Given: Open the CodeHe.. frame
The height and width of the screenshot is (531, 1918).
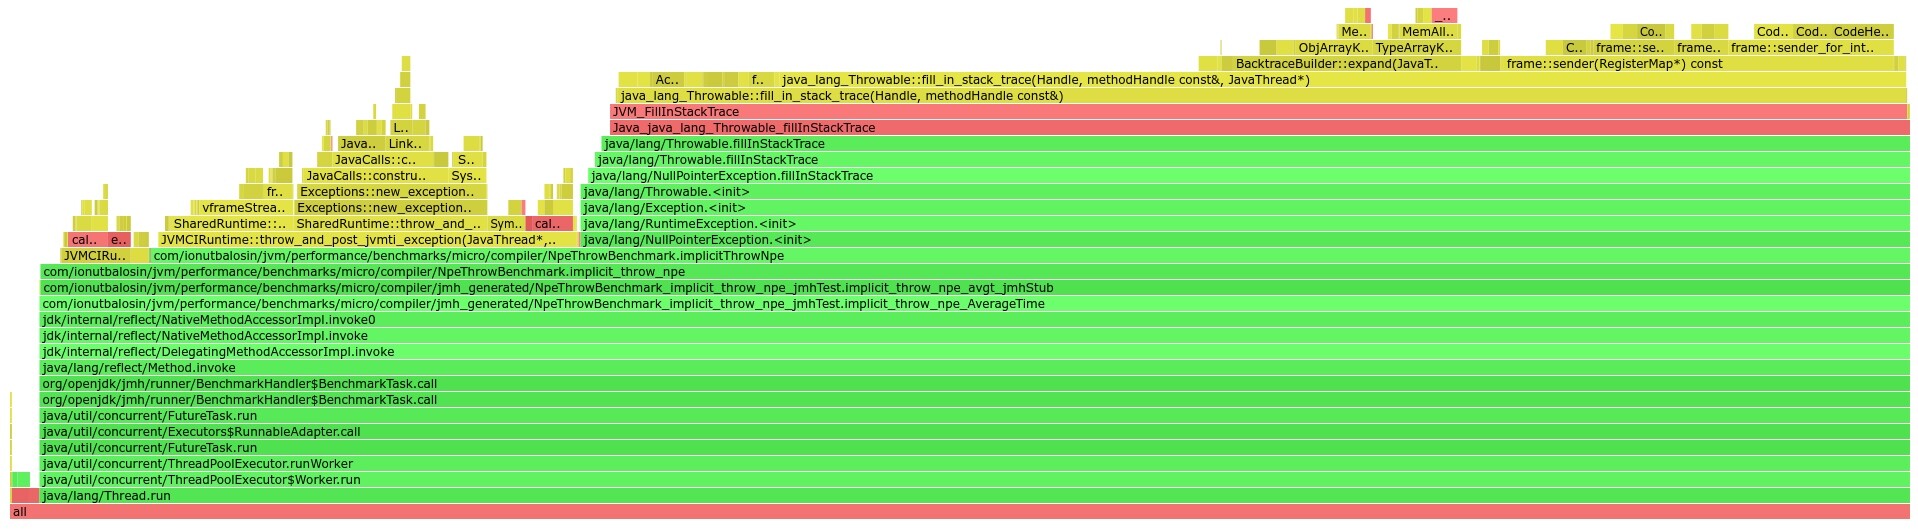Looking at the screenshot, I should [1862, 32].
